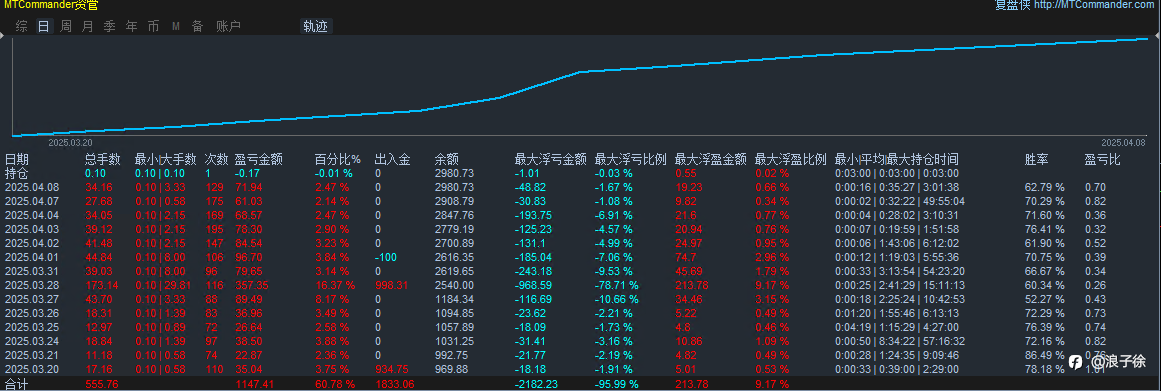This screenshot has height=391, width=1161.
Task: Click the 最小|平均|最大持仓时间 column header
Action: tap(897, 159)
